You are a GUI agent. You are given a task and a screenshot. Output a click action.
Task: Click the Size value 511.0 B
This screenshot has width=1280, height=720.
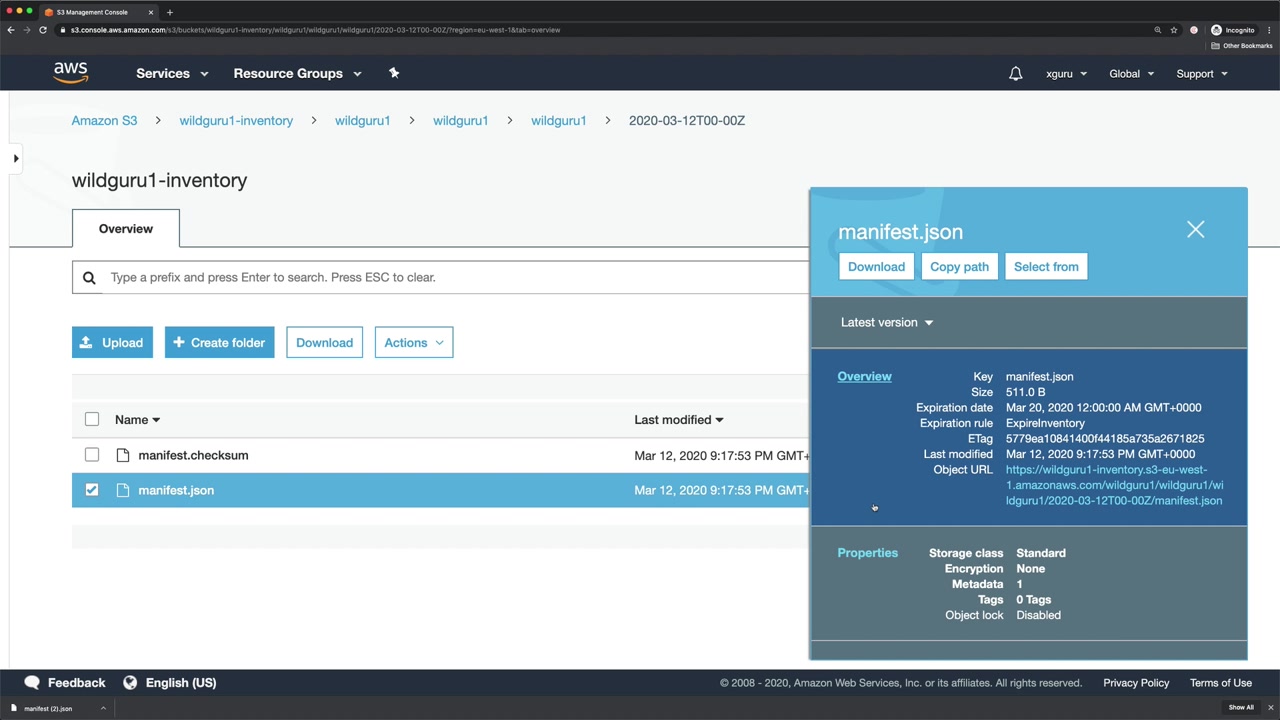tap(1025, 392)
